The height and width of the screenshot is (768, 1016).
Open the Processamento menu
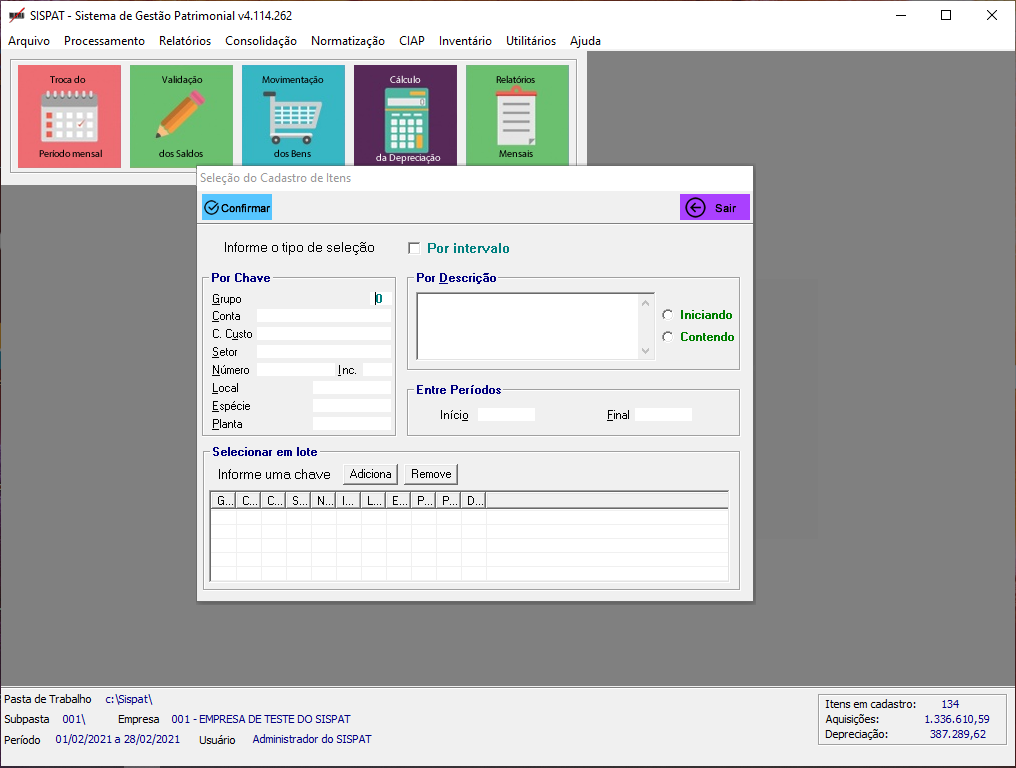104,41
